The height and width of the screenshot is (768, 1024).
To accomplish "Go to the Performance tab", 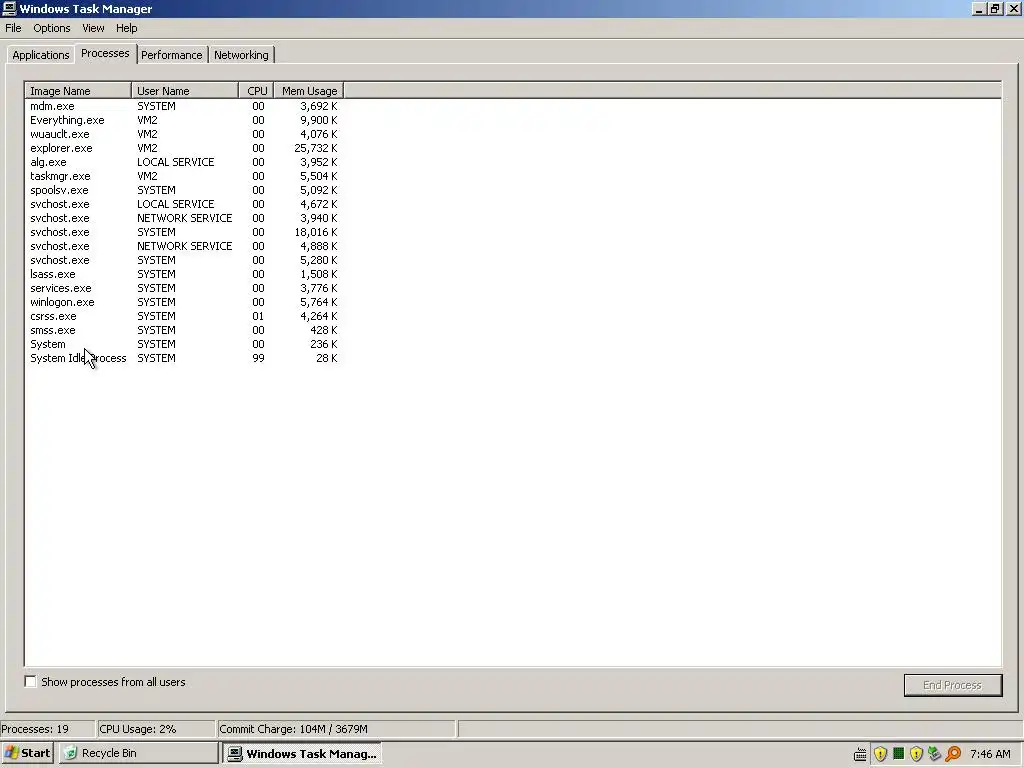I will point(172,55).
